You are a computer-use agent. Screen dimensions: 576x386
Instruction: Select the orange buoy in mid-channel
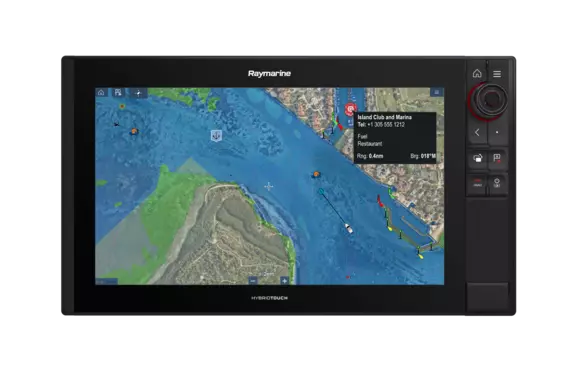click(x=316, y=174)
